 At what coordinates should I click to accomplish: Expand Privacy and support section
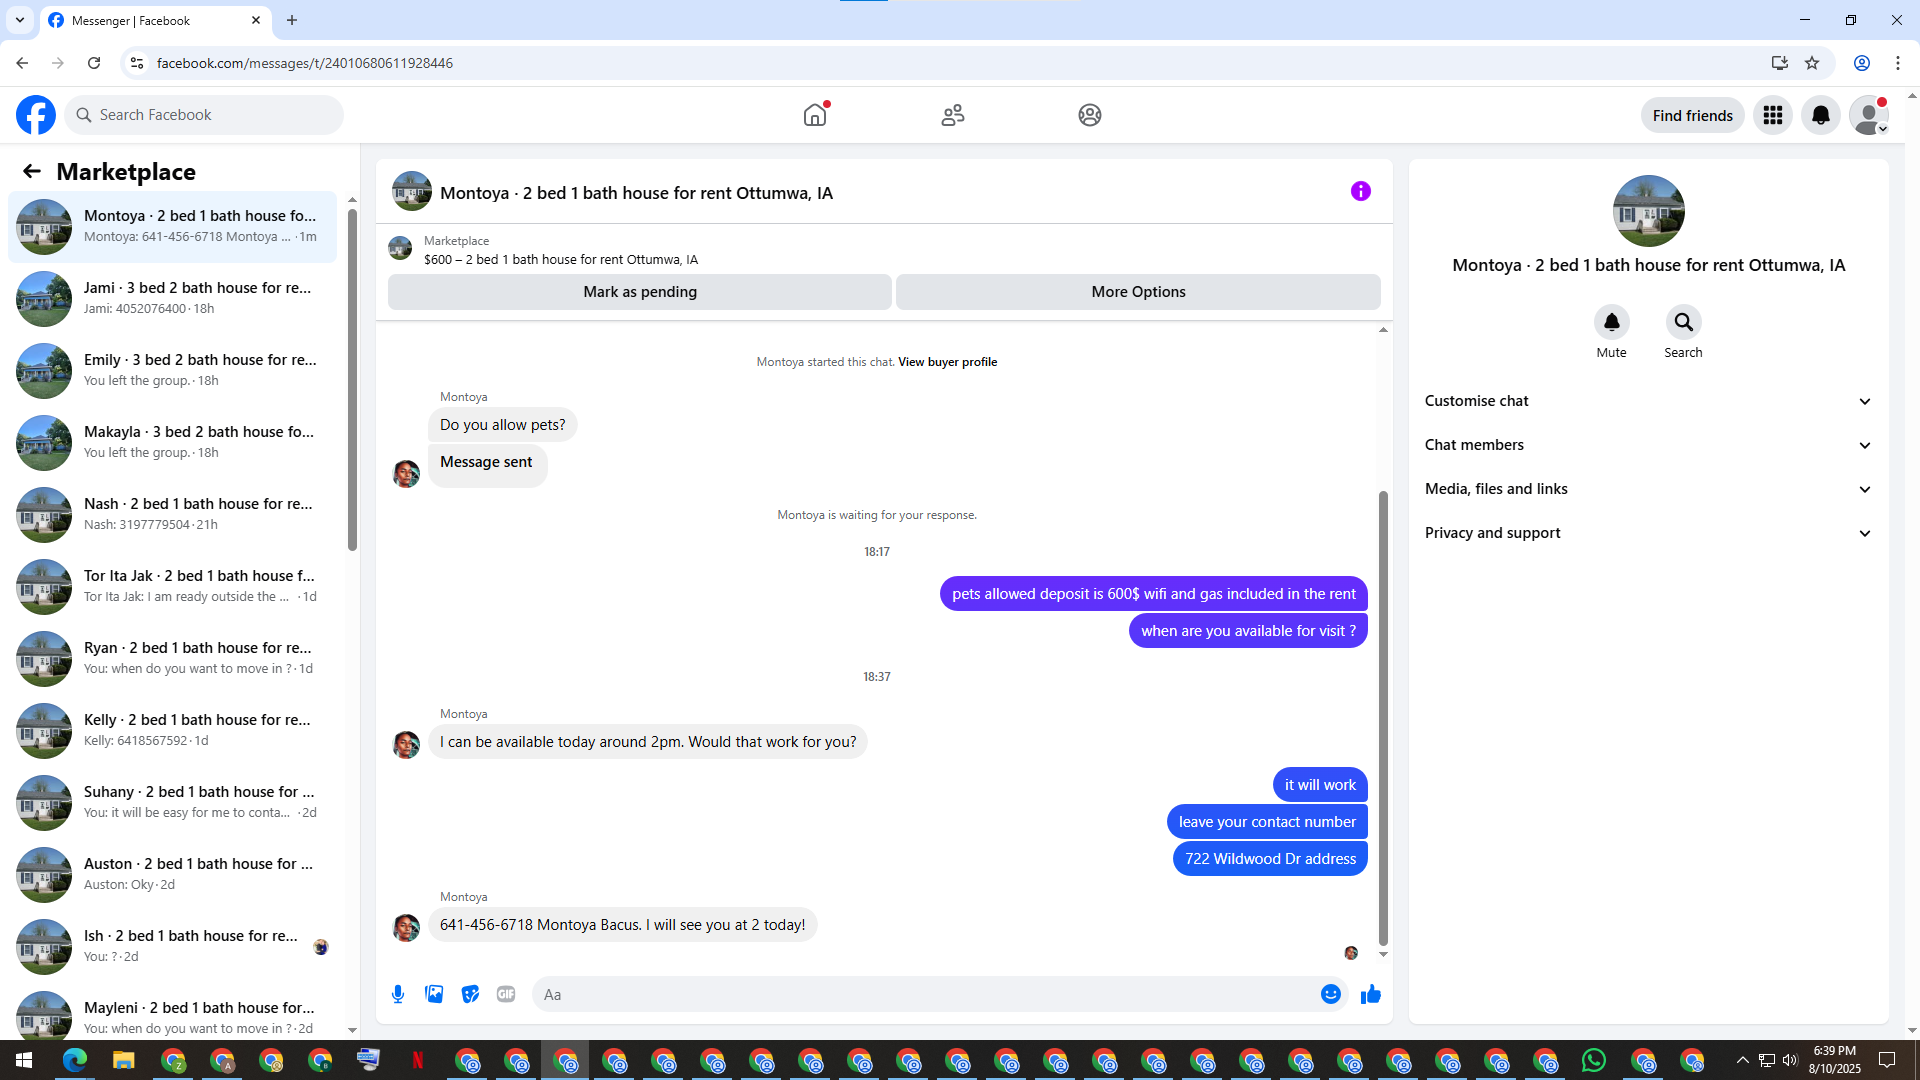1647,533
